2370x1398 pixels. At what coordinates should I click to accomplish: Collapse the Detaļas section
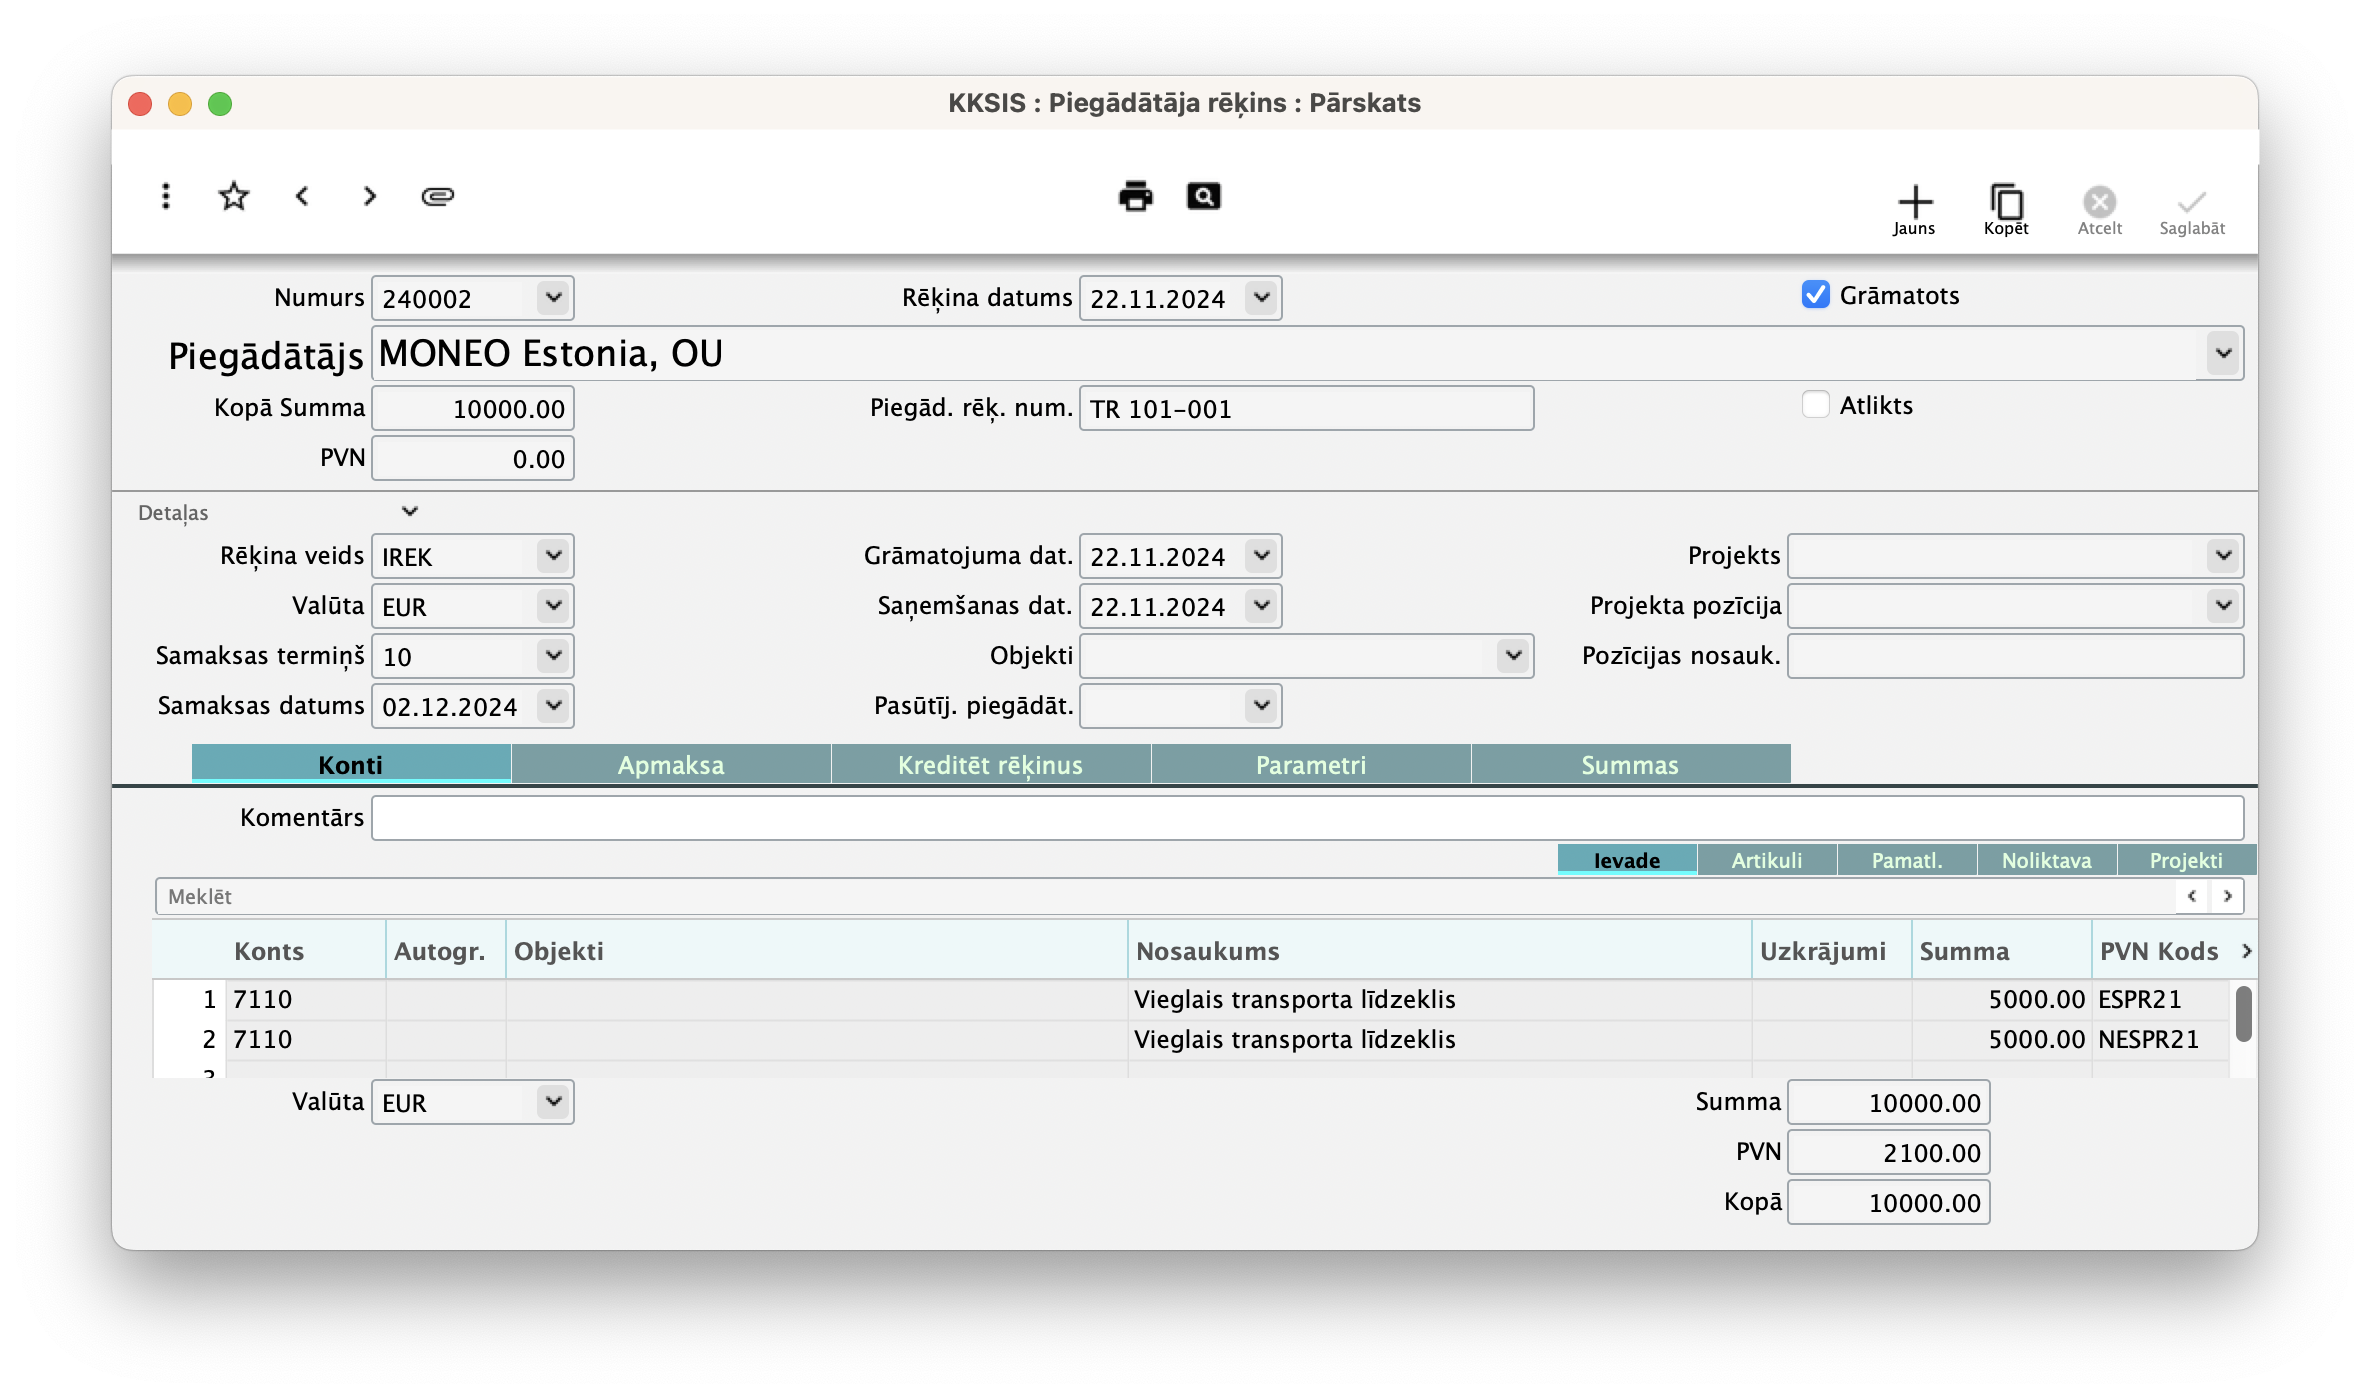pyautogui.click(x=409, y=512)
